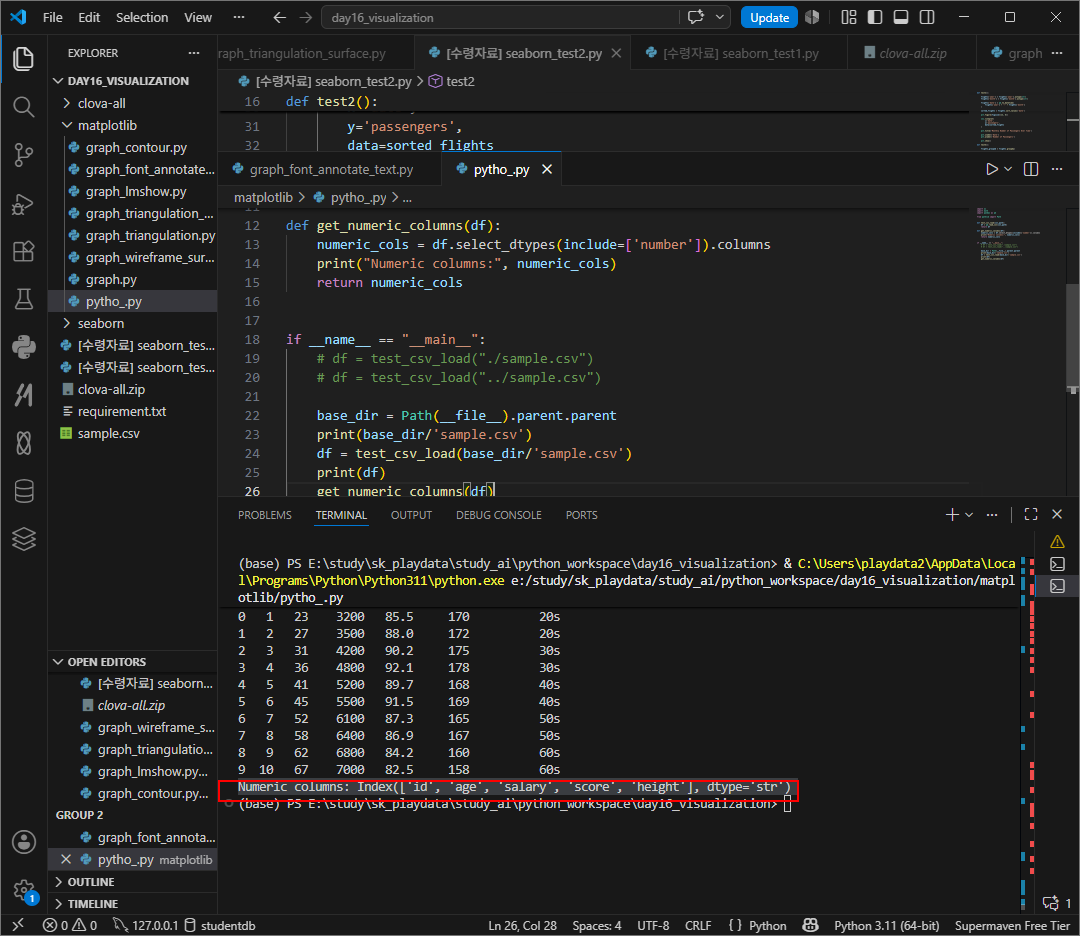Image resolution: width=1080 pixels, height=936 pixels.
Task: Click the remote window status icon
Action: pos(18,925)
